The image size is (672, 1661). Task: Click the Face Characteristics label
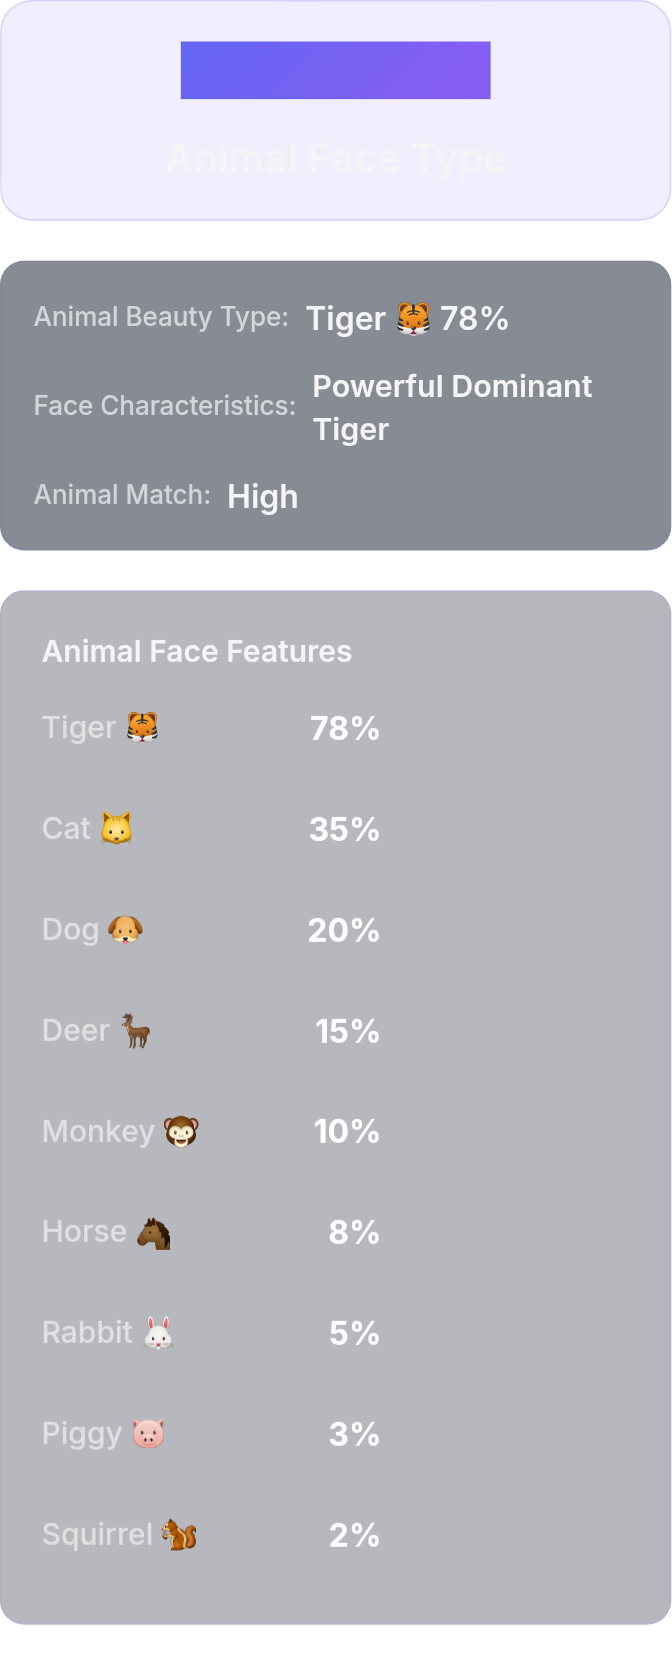coord(165,406)
